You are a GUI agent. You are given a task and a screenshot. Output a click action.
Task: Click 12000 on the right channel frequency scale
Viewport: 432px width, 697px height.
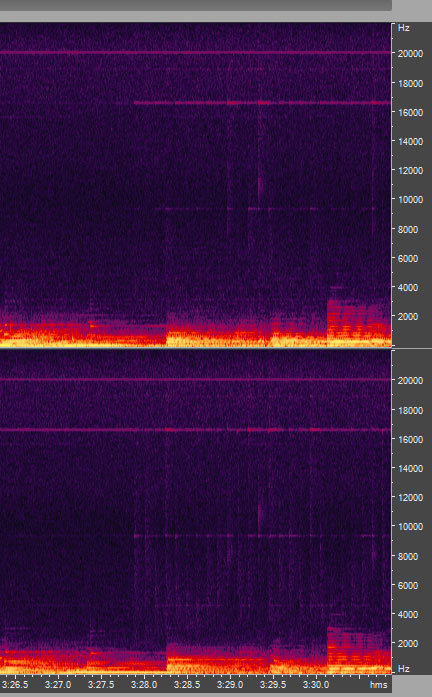pyautogui.click(x=410, y=497)
